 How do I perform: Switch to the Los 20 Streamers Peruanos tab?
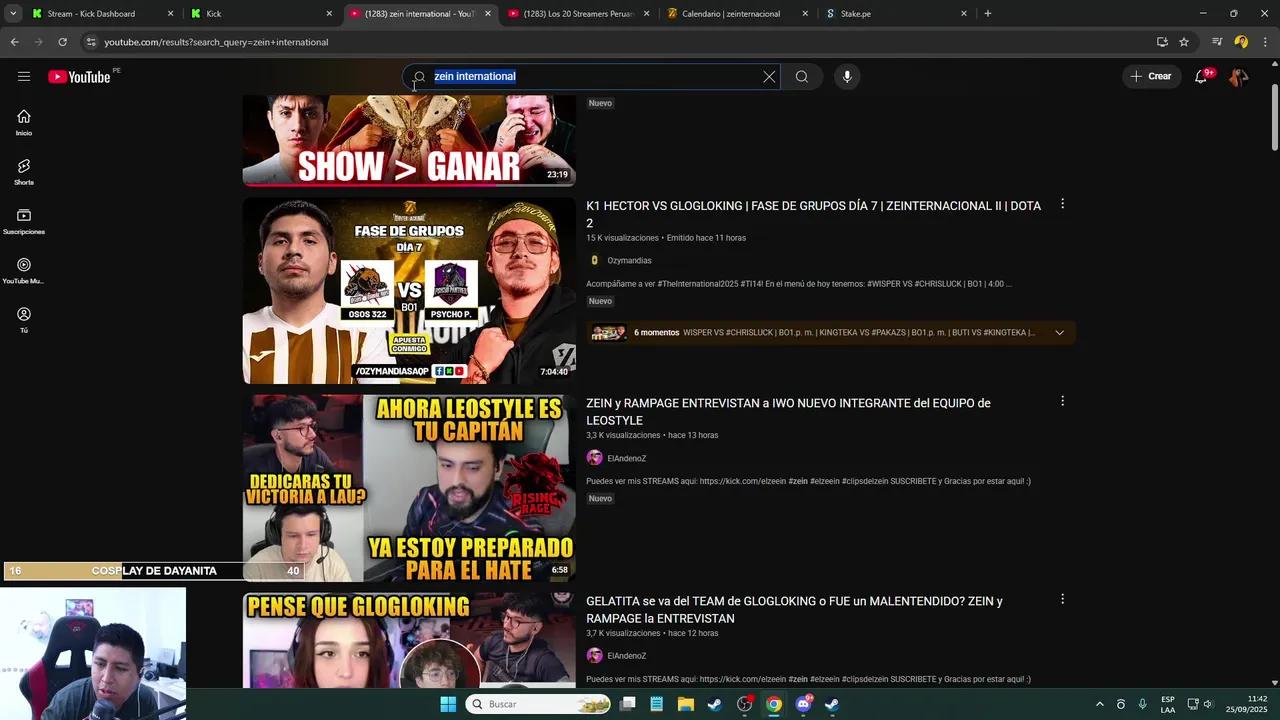[x=578, y=14]
